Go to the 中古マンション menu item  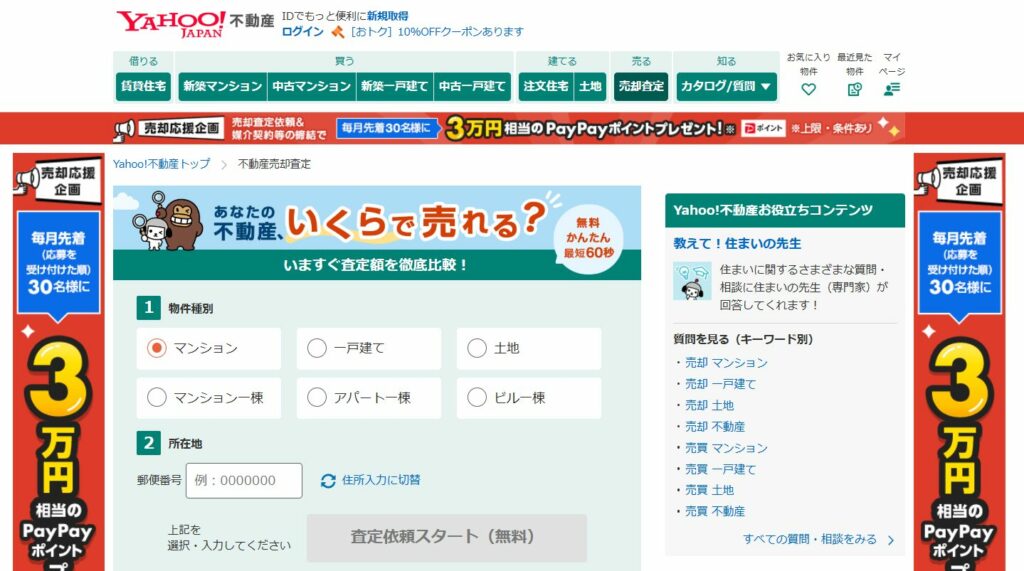tap(311, 87)
